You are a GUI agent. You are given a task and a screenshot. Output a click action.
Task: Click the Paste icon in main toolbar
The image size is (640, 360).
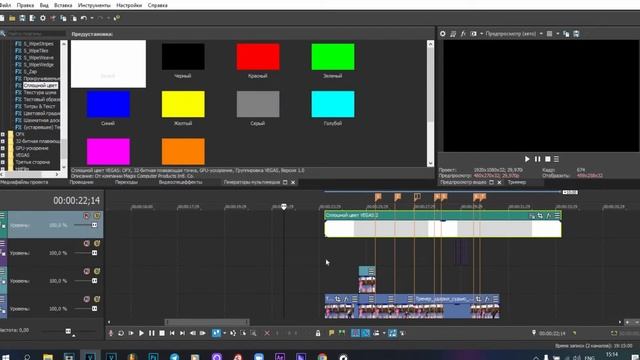tap(73, 18)
